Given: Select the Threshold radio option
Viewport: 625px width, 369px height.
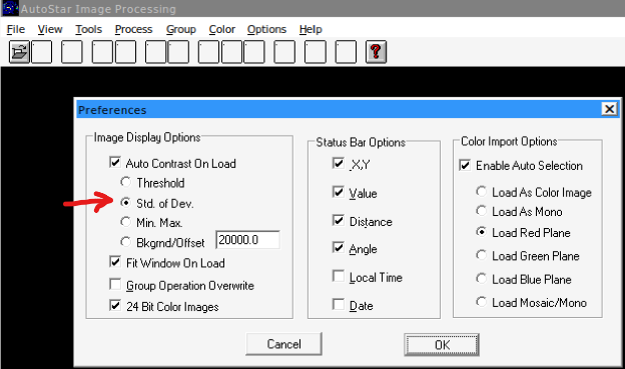Looking at the screenshot, I should [126, 182].
